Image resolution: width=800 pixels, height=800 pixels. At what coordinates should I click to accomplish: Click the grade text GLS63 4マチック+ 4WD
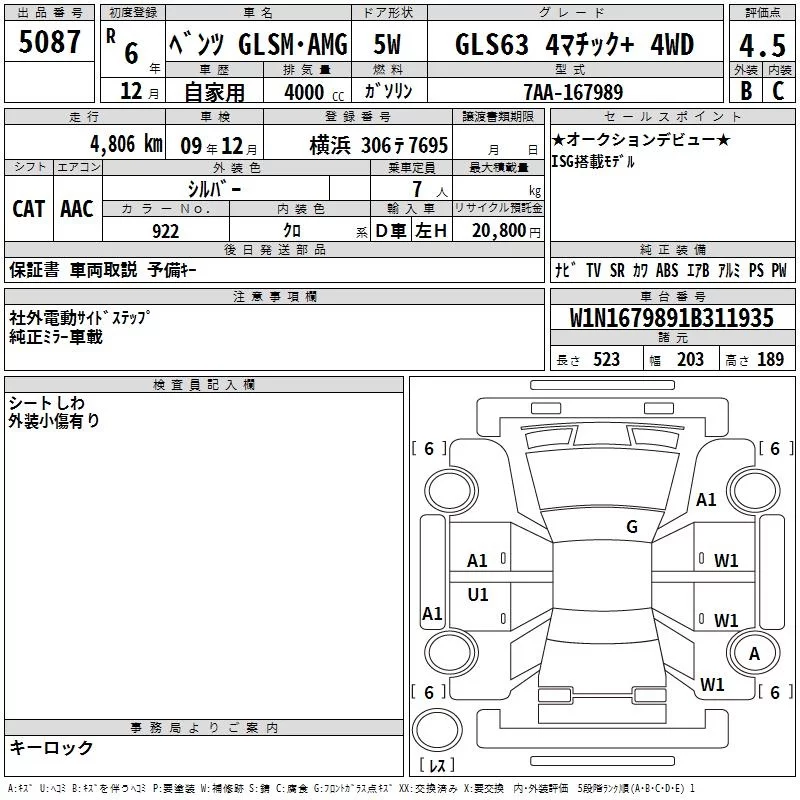click(574, 44)
